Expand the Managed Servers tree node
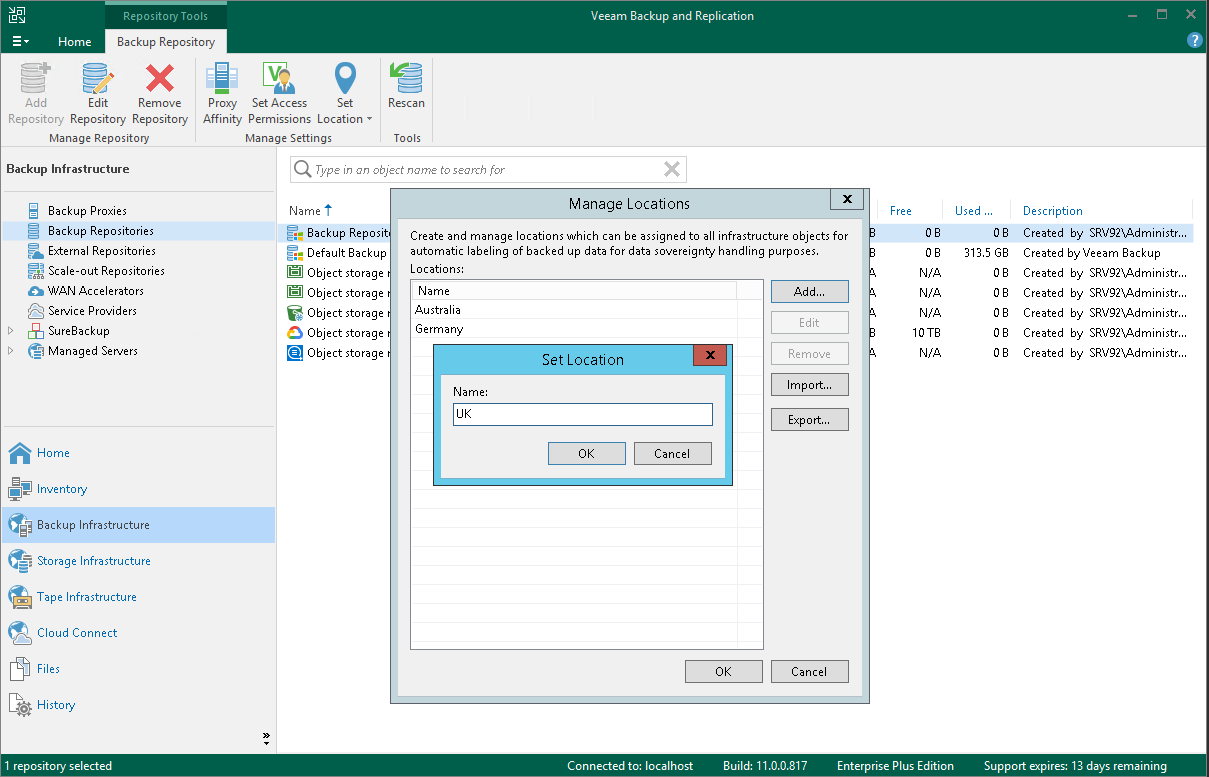 (x=11, y=351)
